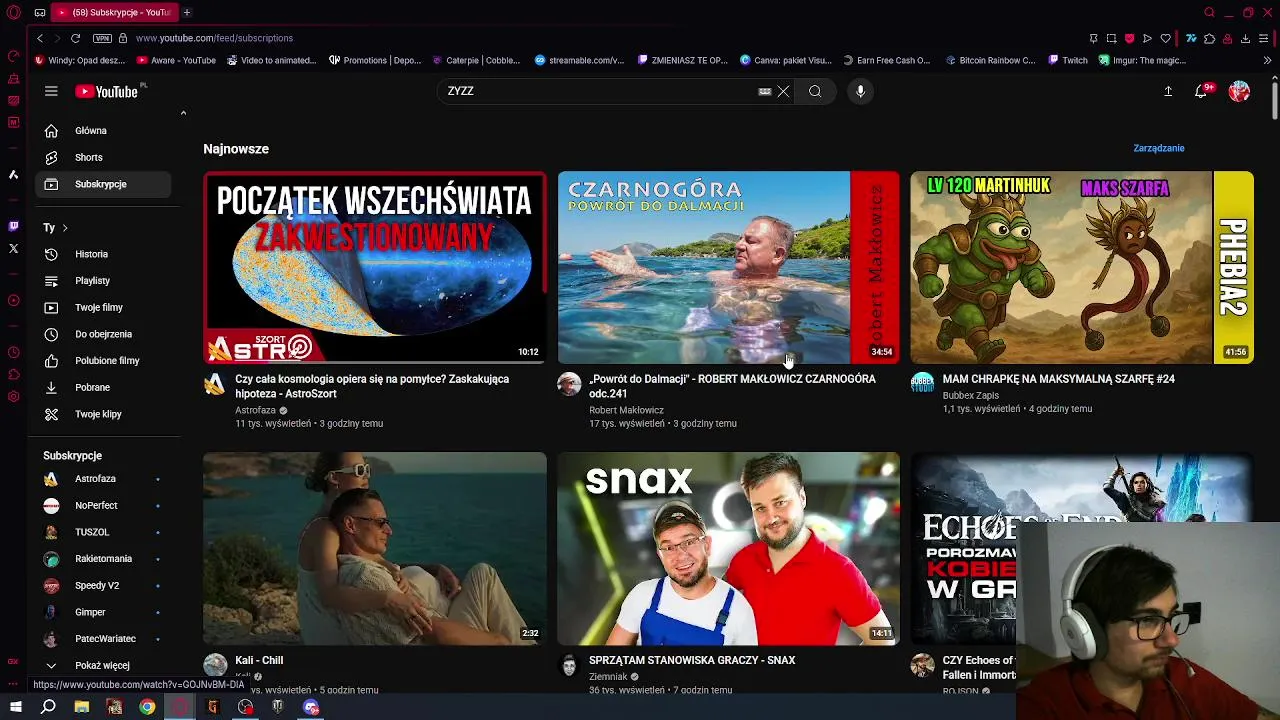Play the Czarnogóra Powrót do Dalmacji thumbnail

coord(729,267)
